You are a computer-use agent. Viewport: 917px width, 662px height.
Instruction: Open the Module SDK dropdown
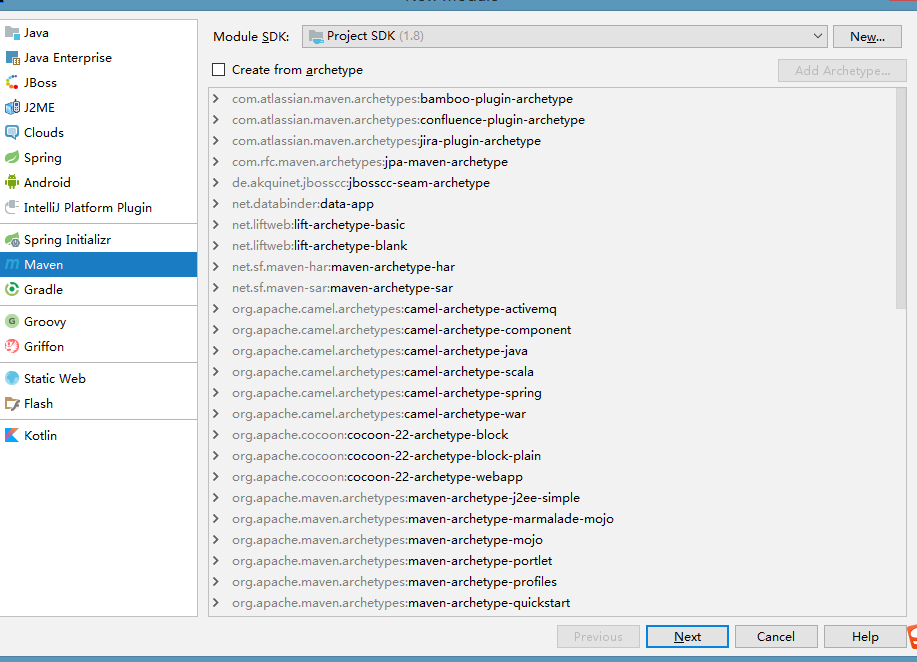click(x=564, y=36)
